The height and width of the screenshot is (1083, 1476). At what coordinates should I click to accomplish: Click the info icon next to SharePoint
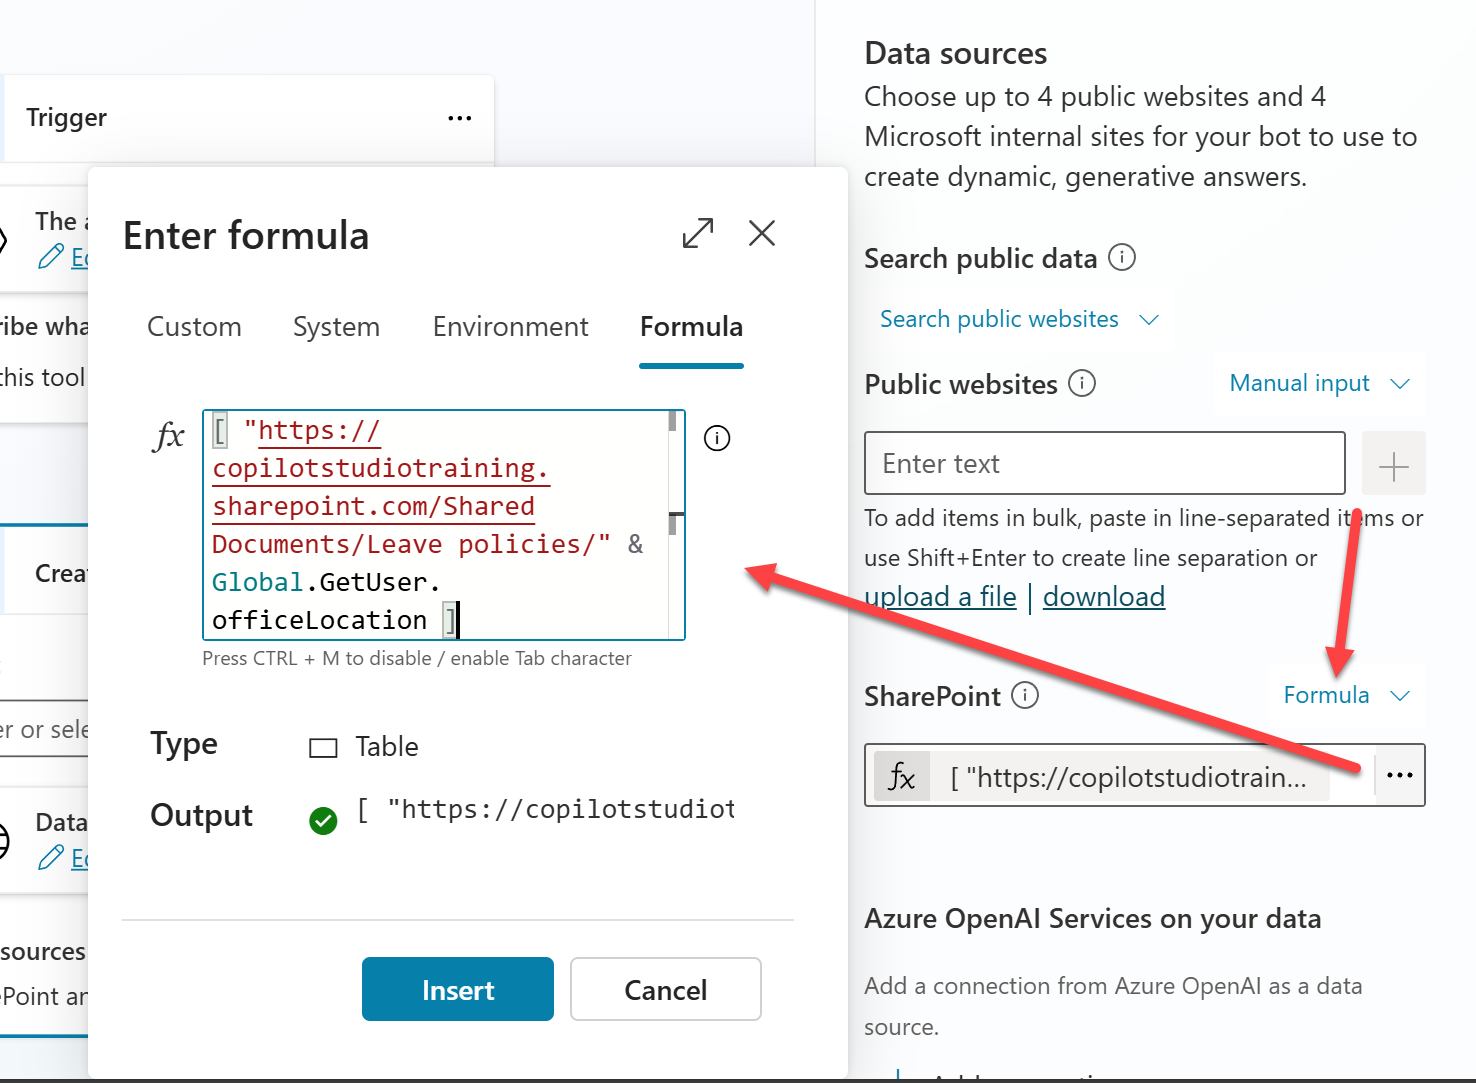[x=1025, y=695]
